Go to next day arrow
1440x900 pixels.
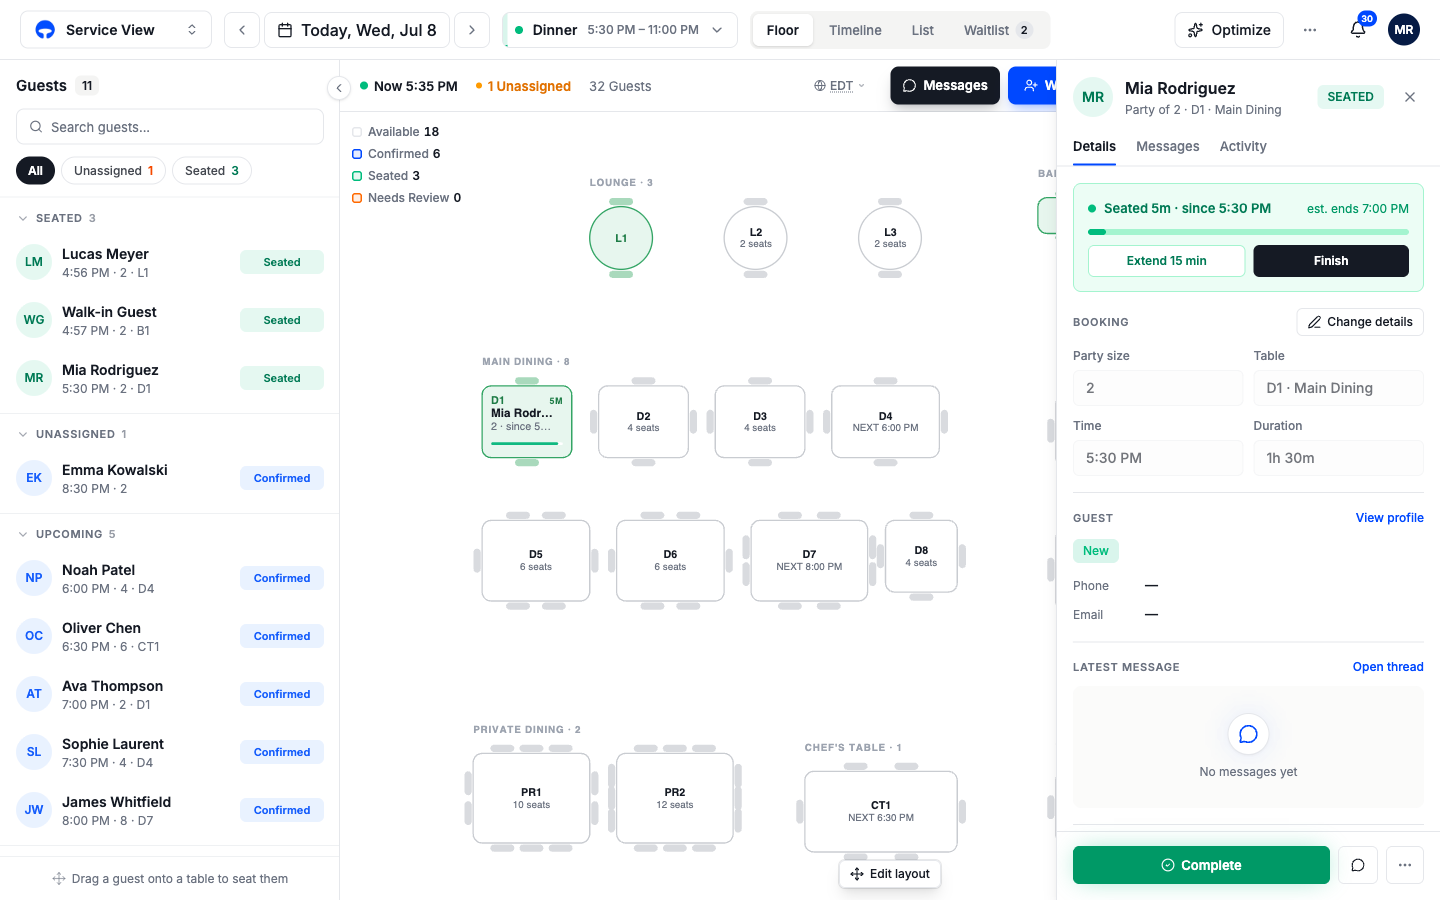pos(472,30)
